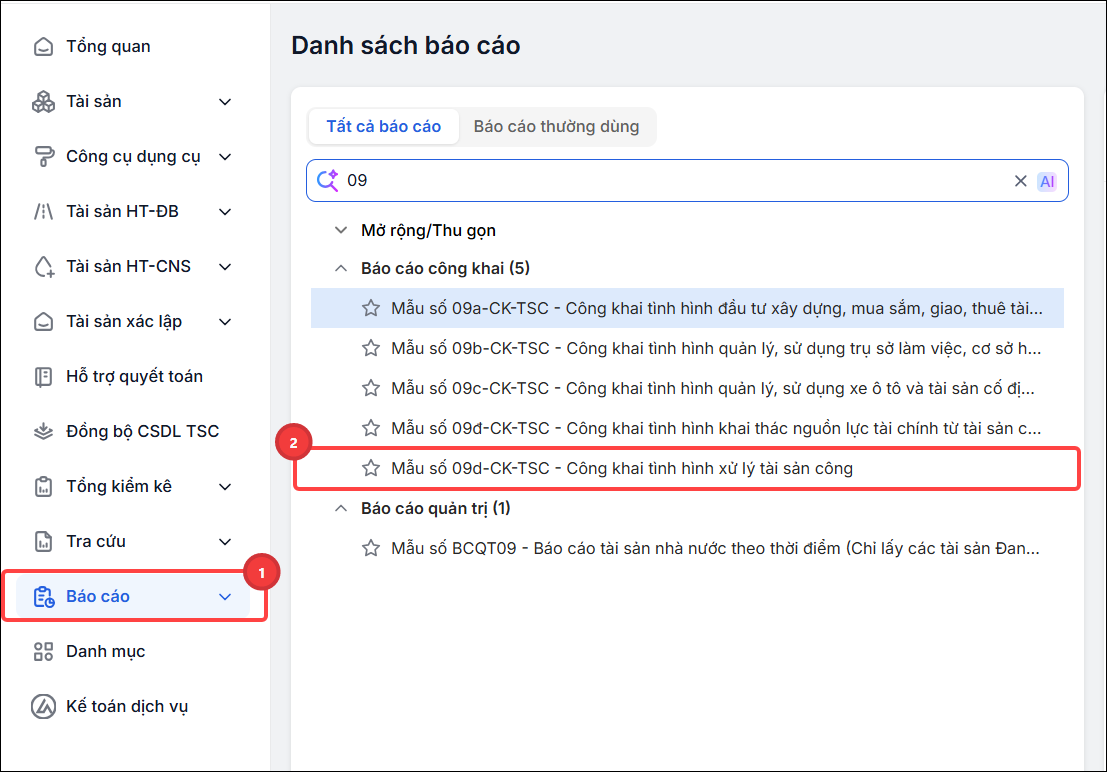Click the Tài sản HT-CNS water-drop icon
Screen dimensions: 1107x772
pyautogui.click(x=44, y=266)
